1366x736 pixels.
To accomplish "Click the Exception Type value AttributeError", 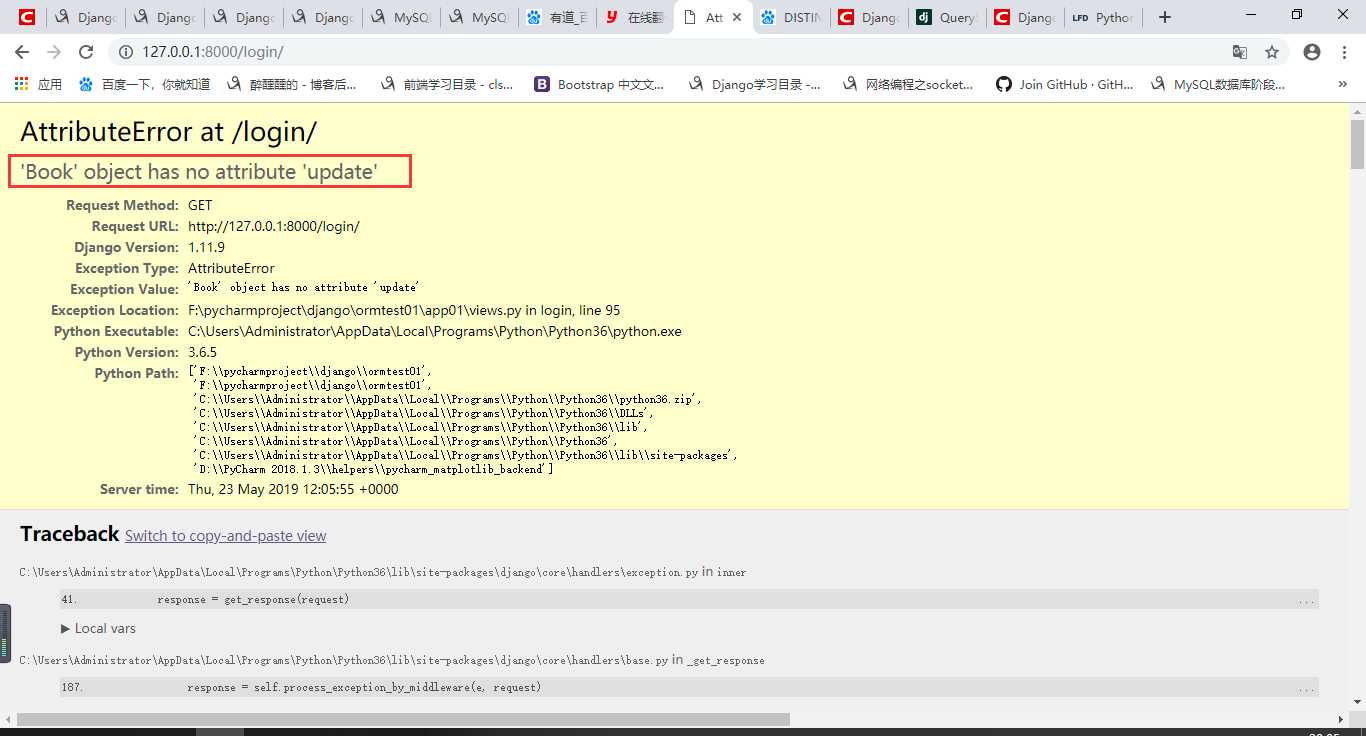I will [x=231, y=268].
